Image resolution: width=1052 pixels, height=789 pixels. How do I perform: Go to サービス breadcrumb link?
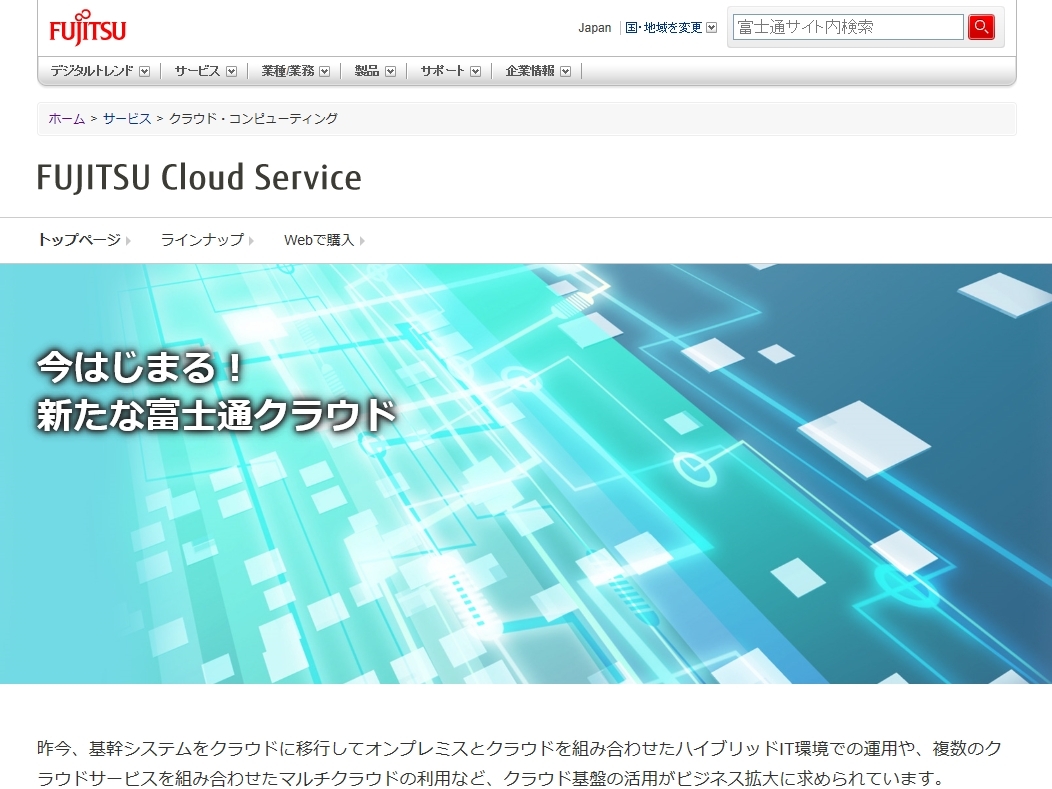point(127,119)
